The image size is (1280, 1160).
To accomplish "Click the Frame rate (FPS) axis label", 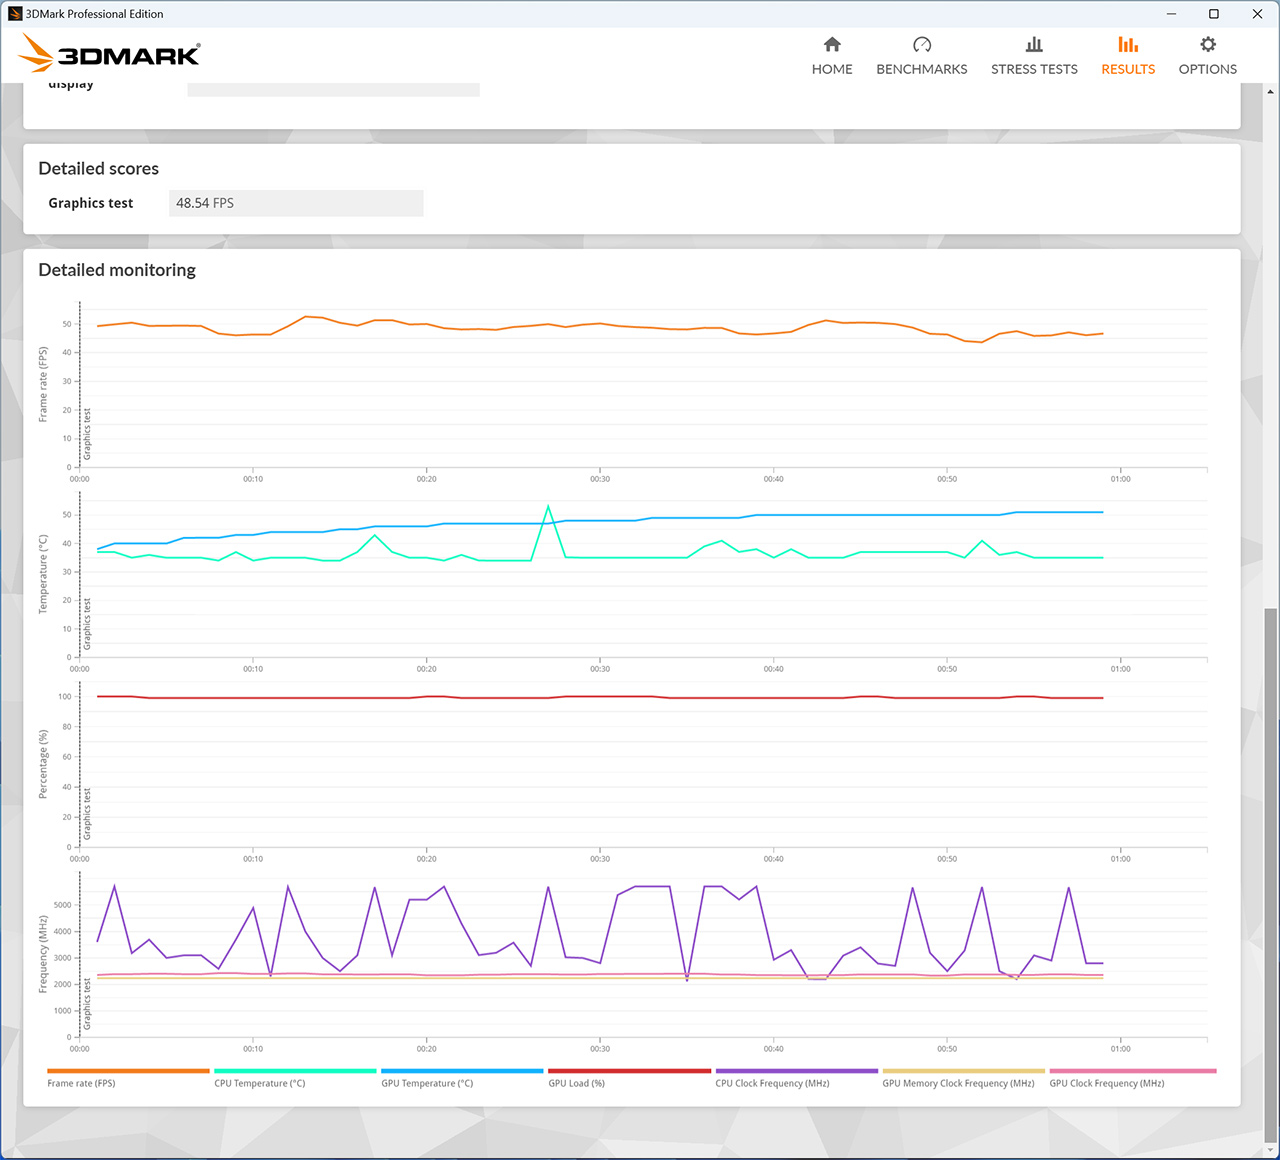I will coord(43,385).
